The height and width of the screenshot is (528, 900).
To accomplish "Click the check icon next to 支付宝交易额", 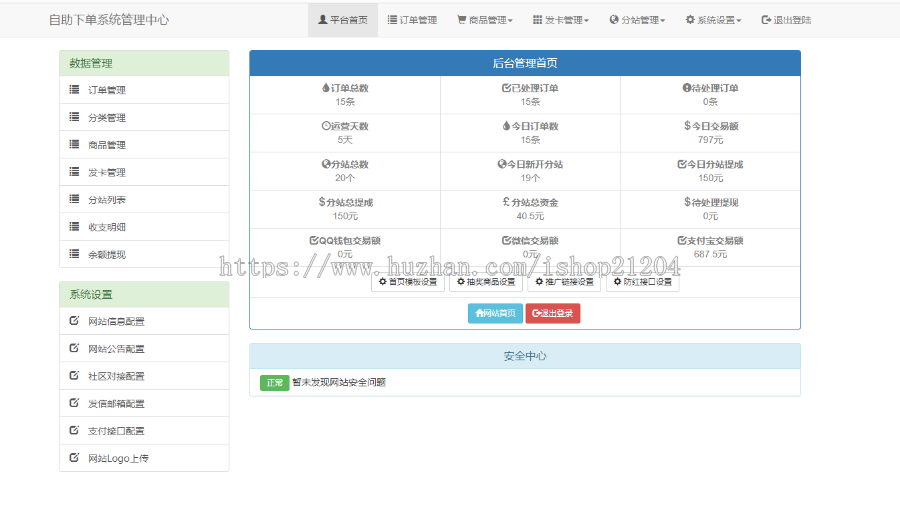I will pos(682,240).
